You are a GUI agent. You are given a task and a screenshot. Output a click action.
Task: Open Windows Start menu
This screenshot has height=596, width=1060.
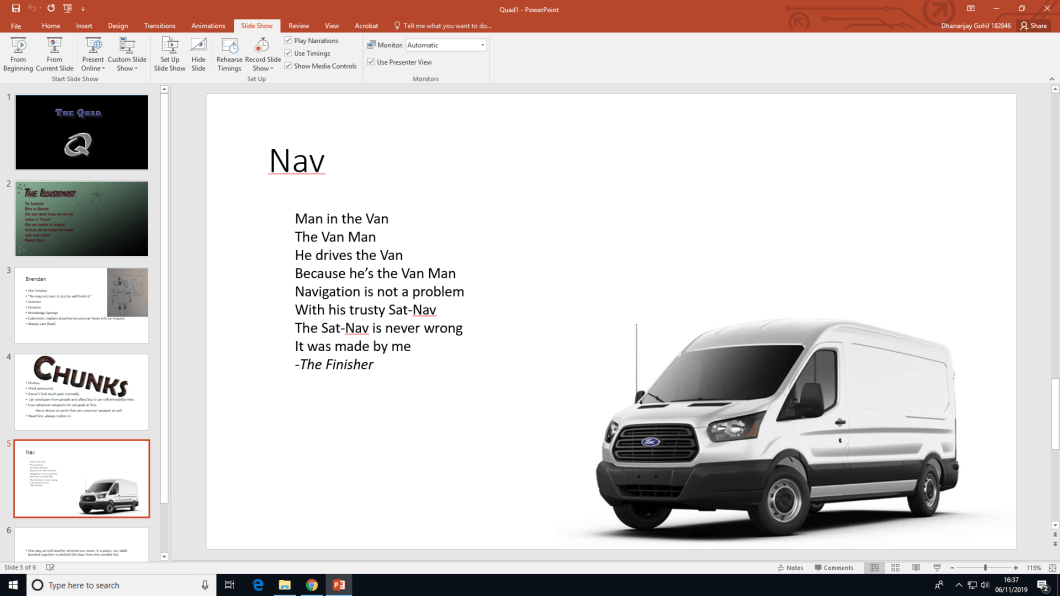(13, 585)
